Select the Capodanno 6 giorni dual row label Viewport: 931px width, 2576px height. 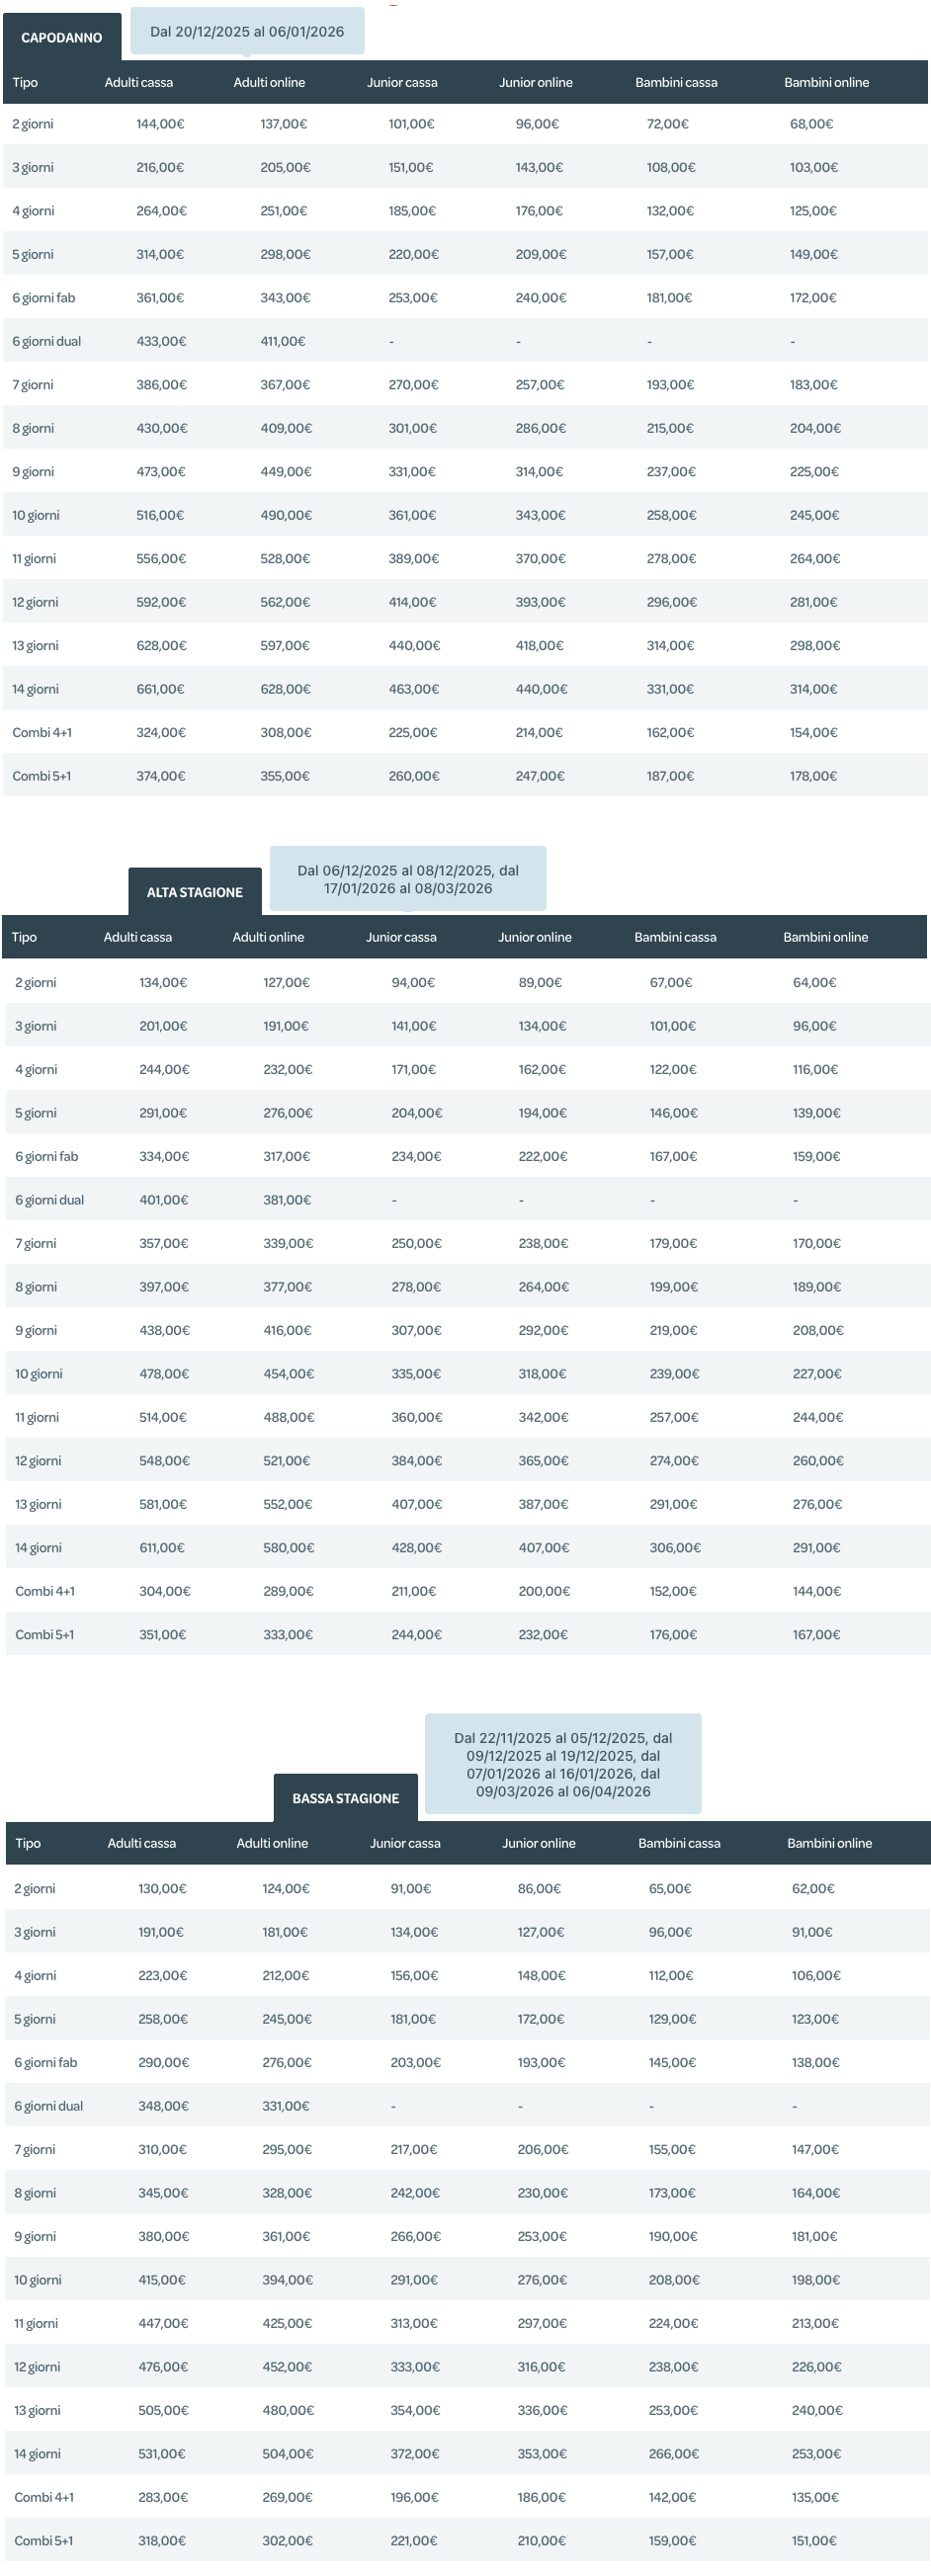click(x=47, y=341)
